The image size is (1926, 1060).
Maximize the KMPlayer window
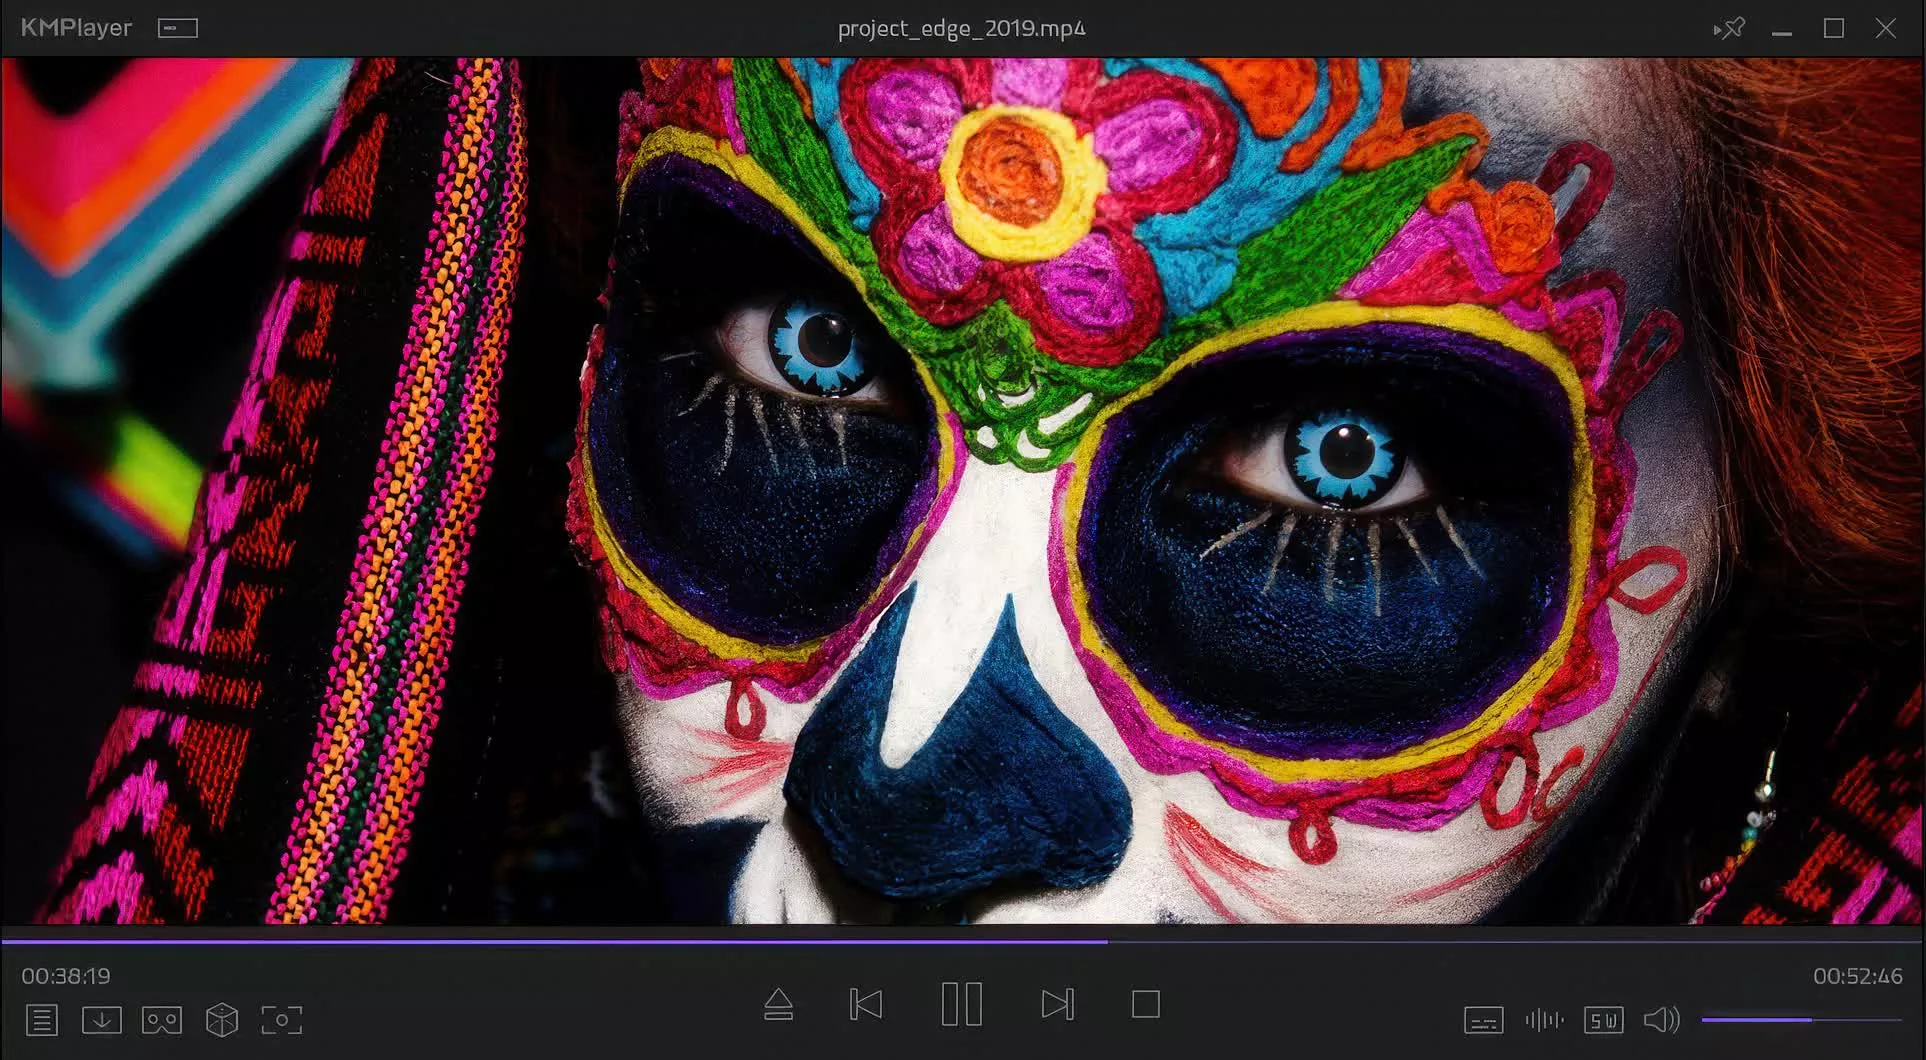click(x=1834, y=28)
